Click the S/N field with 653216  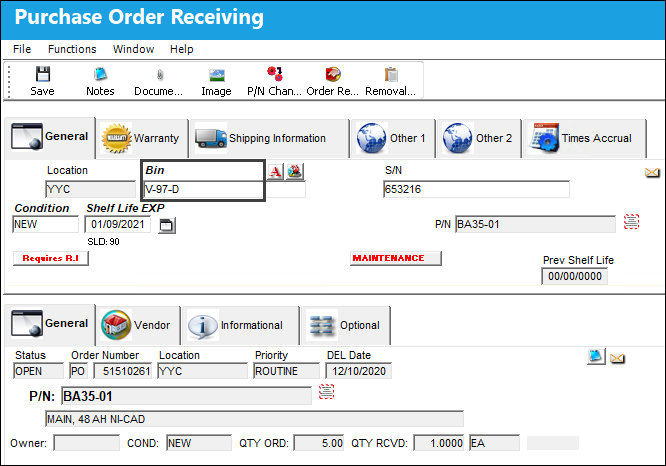click(x=476, y=189)
